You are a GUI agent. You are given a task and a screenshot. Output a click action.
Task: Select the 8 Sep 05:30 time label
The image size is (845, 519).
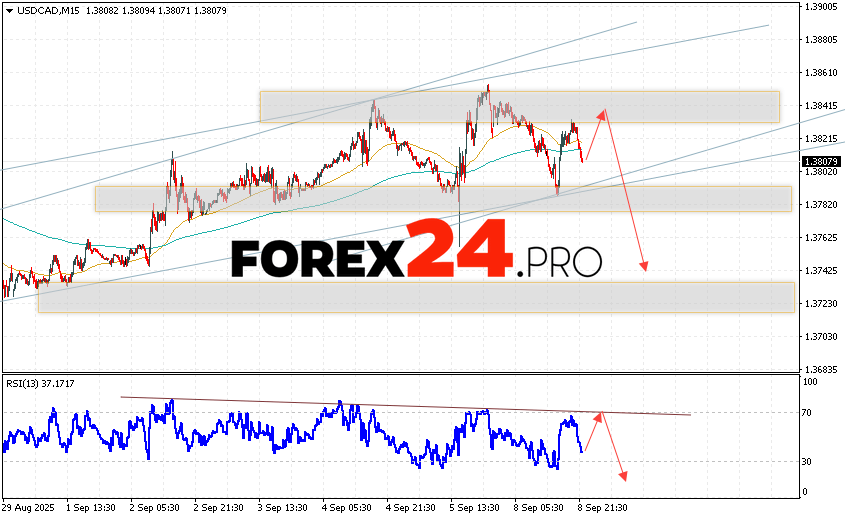(x=538, y=508)
